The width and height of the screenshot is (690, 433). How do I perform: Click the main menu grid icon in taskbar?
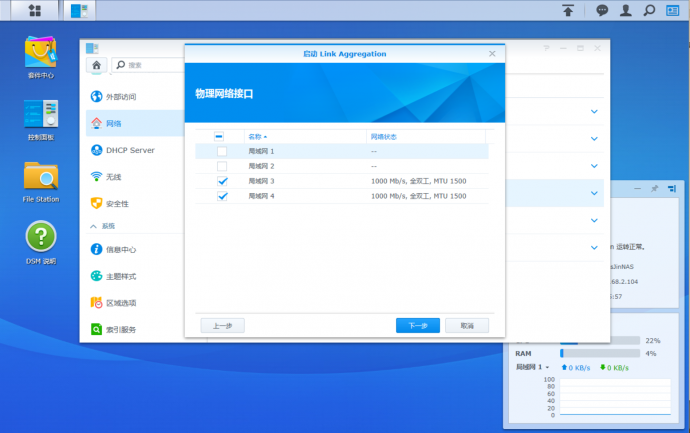(x=35, y=11)
